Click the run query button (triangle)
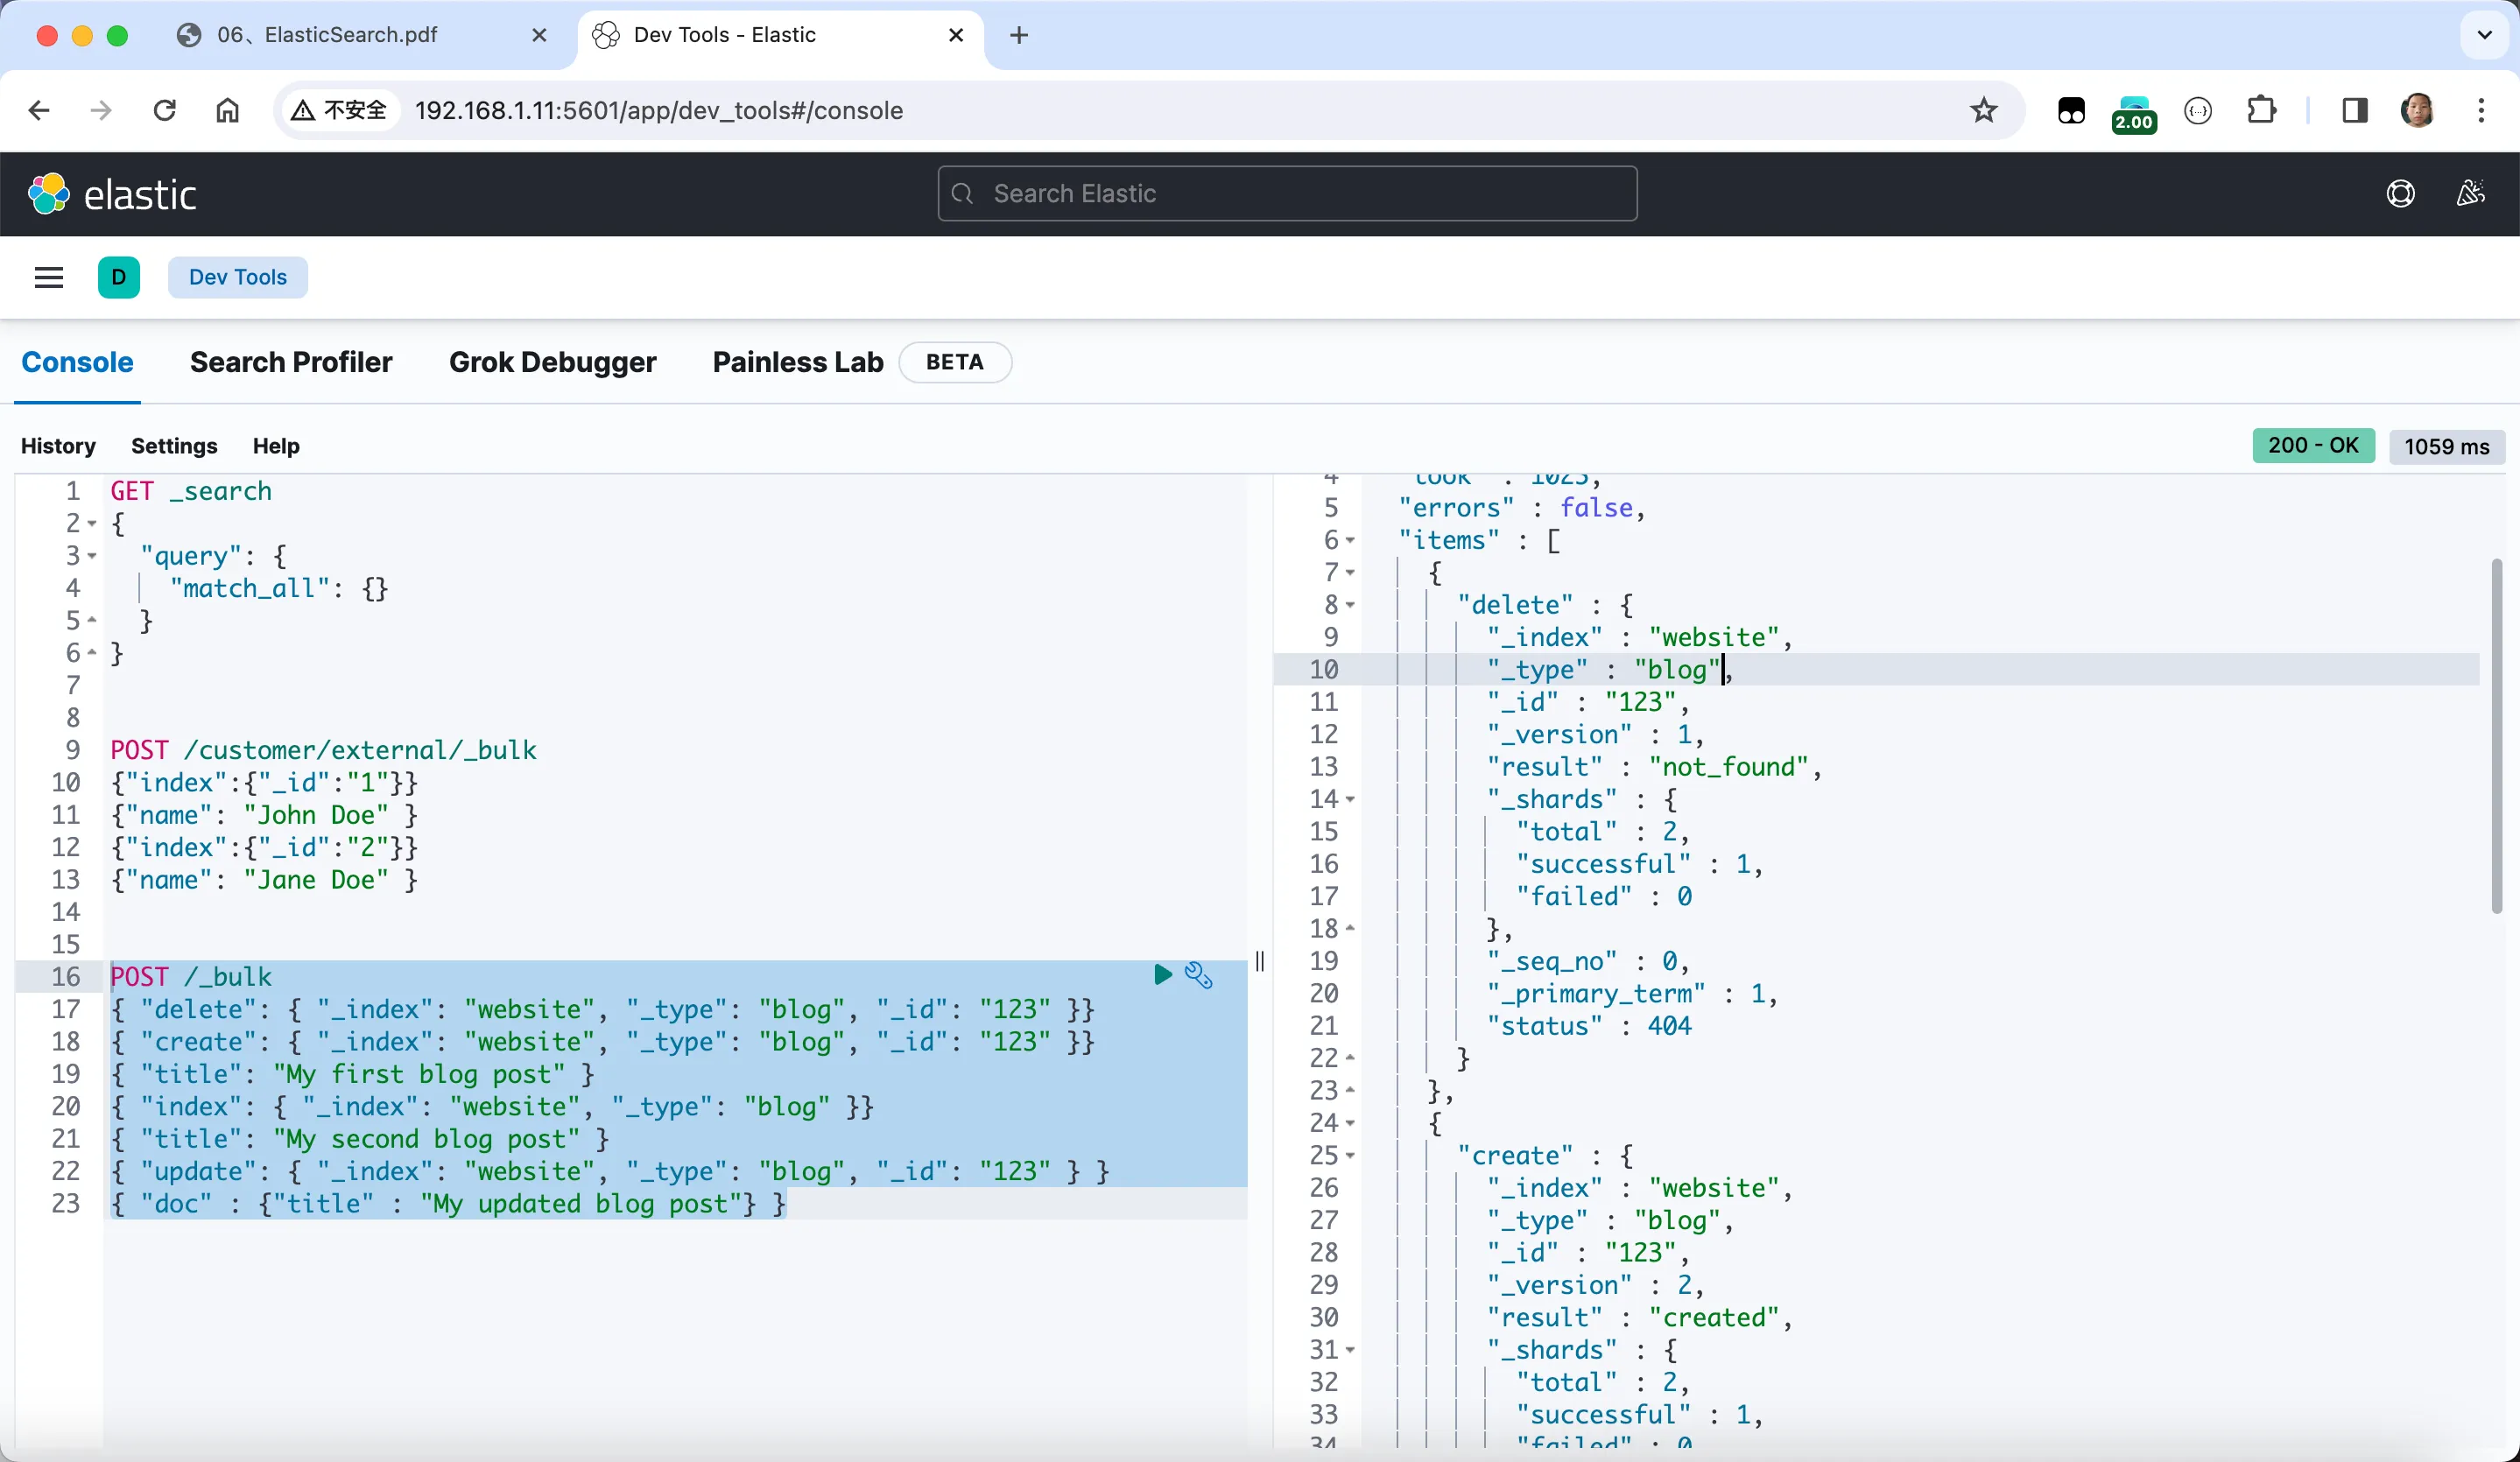Viewport: 2520px width, 1462px height. (1161, 973)
